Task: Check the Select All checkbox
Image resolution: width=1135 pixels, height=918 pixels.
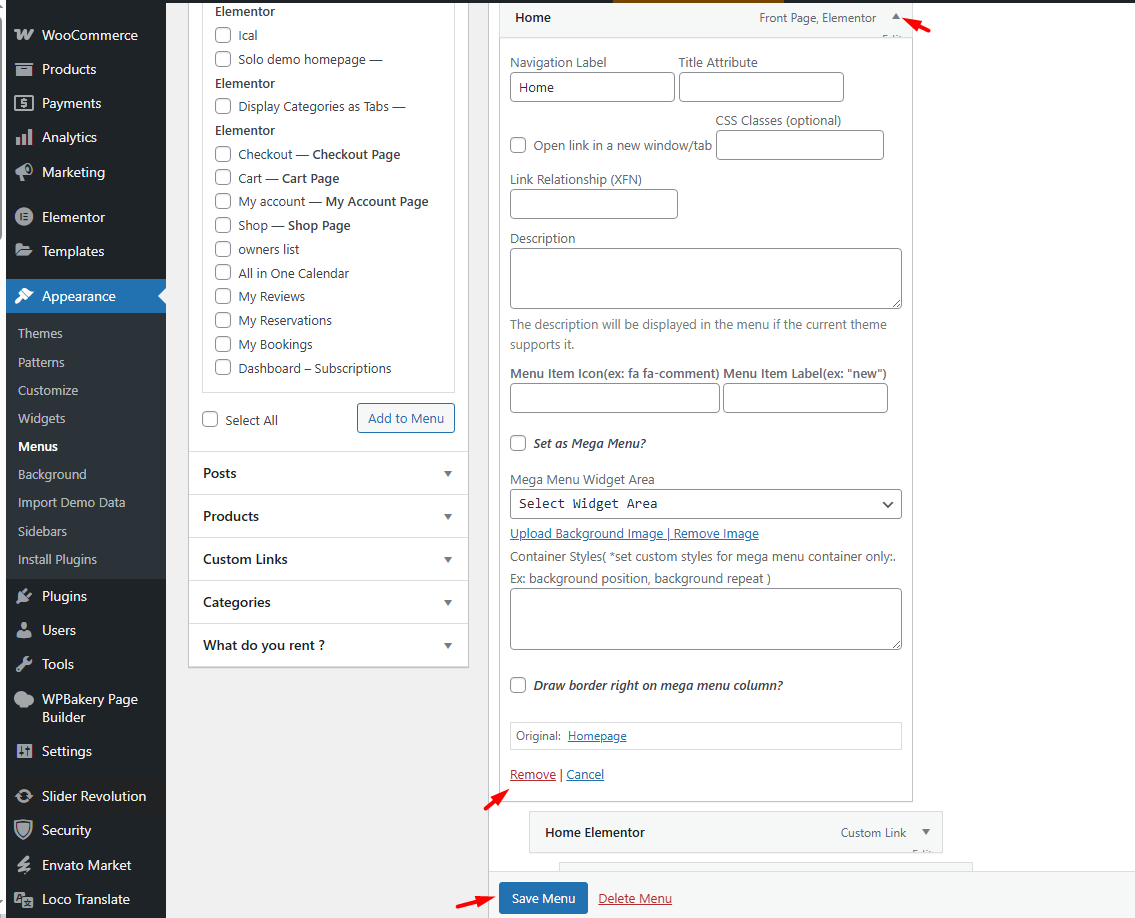Action: click(210, 420)
